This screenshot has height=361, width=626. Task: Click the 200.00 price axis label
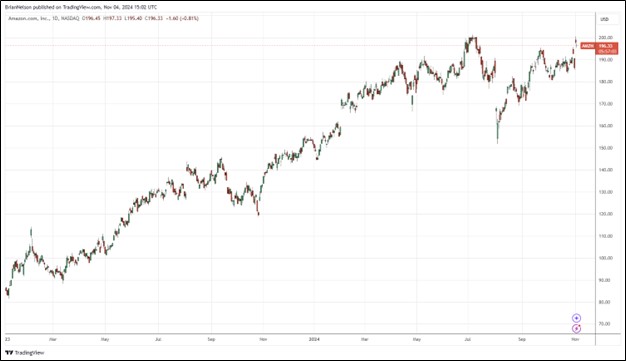pyautogui.click(x=605, y=38)
